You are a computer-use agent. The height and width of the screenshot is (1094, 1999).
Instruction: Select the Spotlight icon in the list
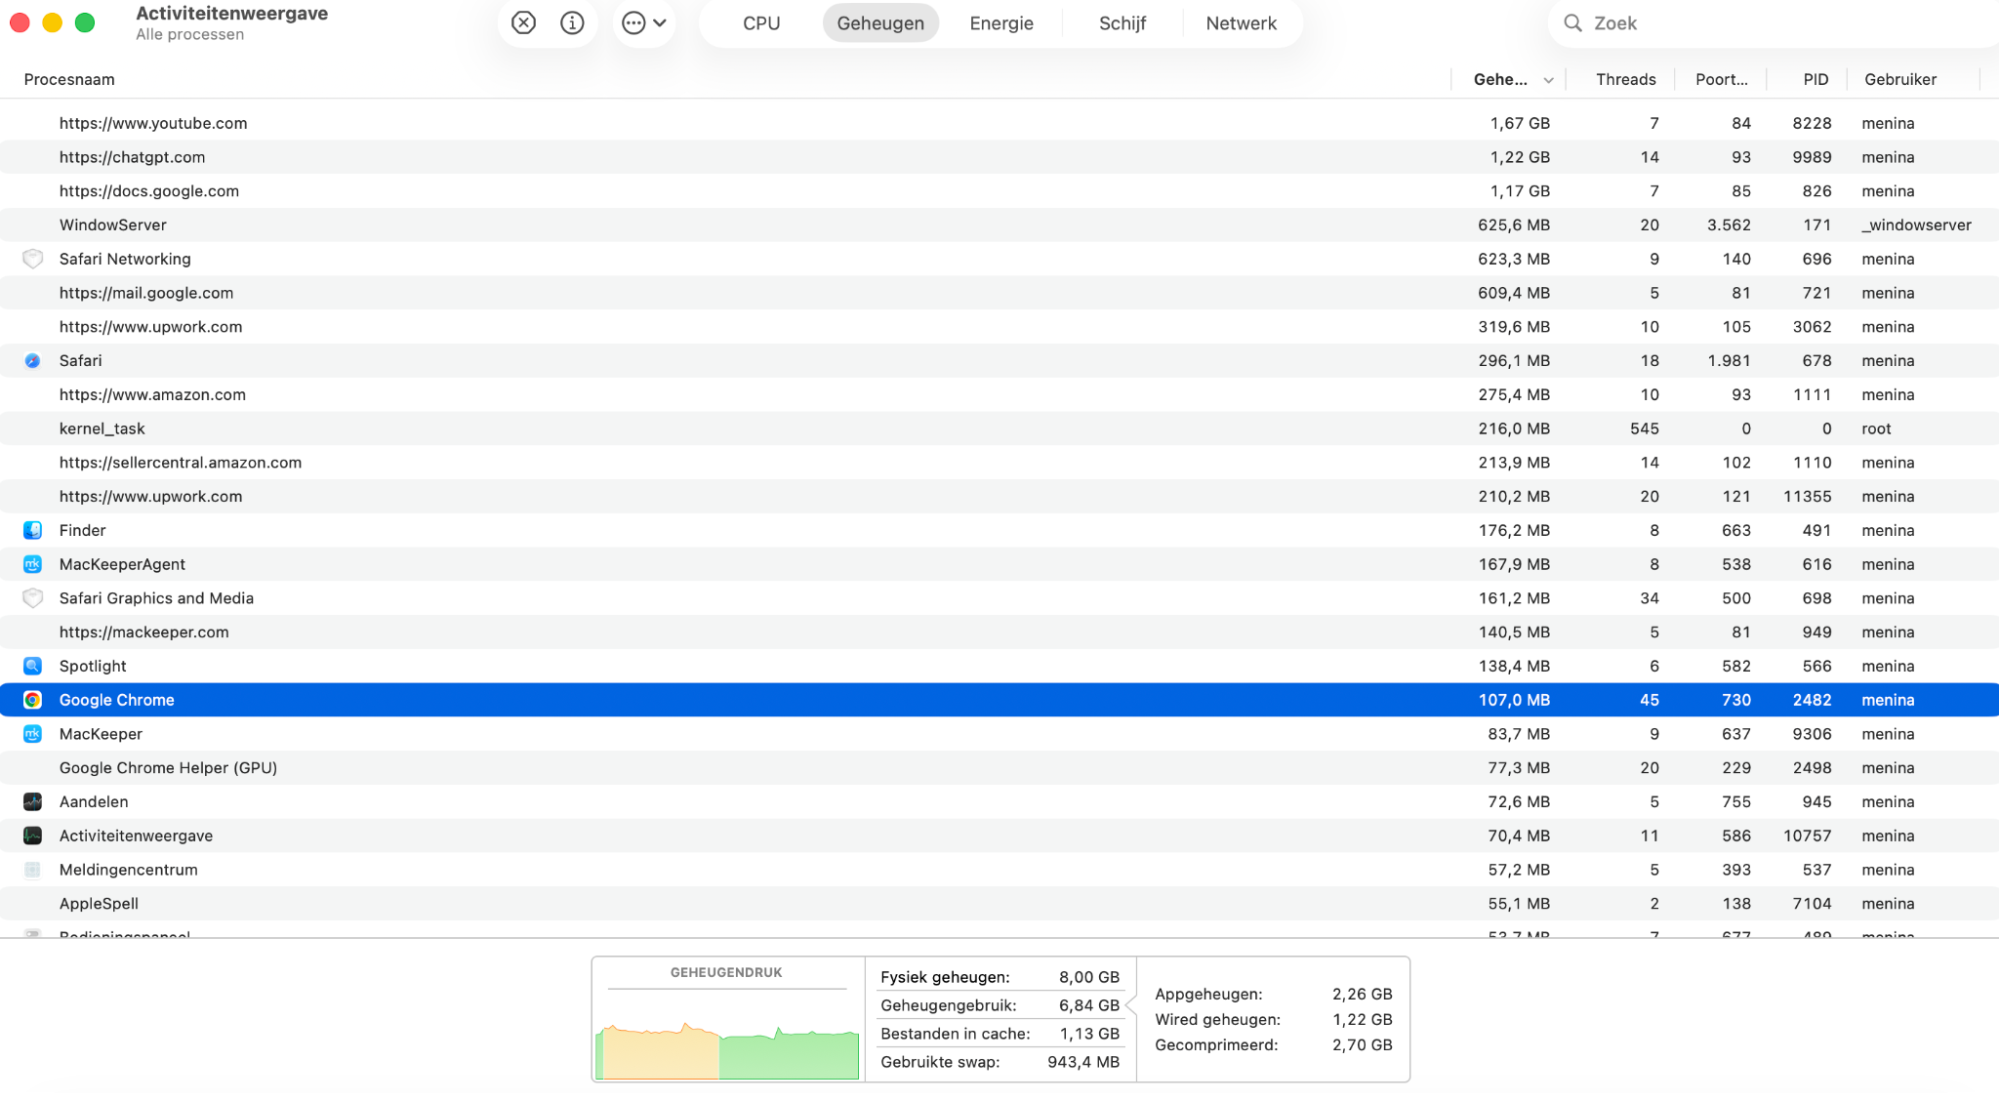(32, 665)
